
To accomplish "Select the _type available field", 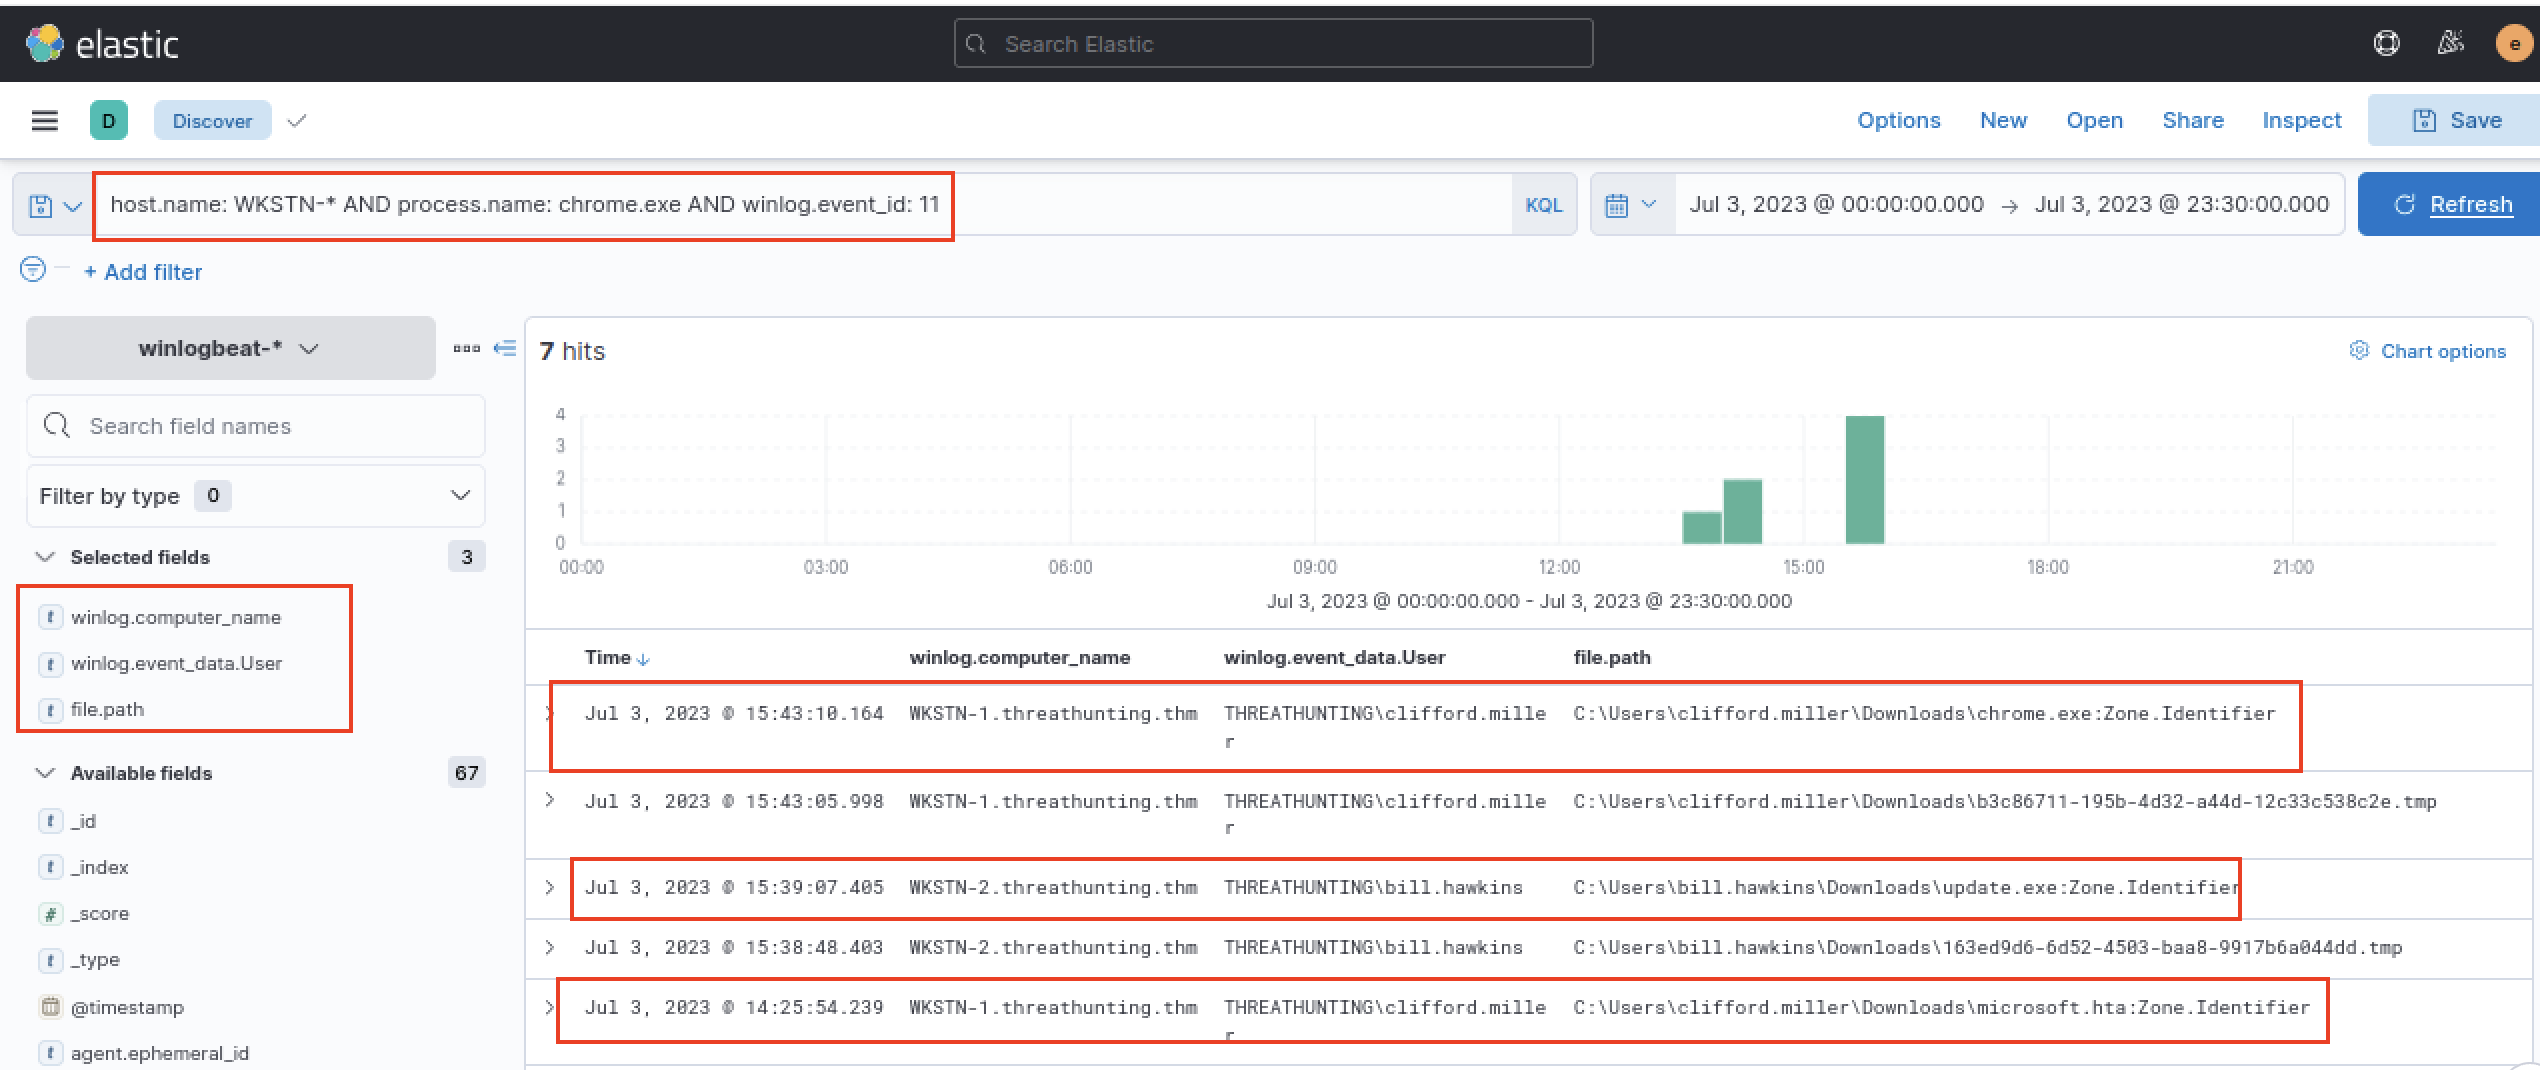I will click(x=95, y=959).
